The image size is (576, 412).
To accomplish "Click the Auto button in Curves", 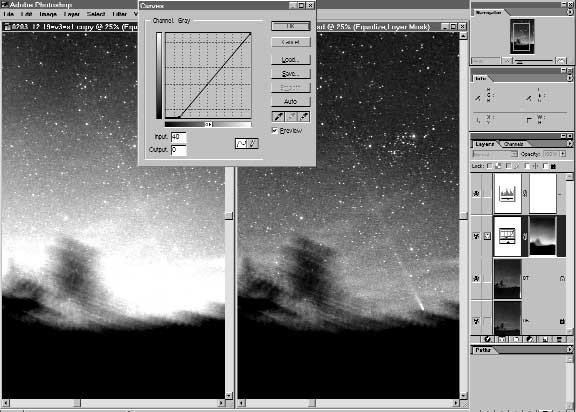I will (x=291, y=101).
